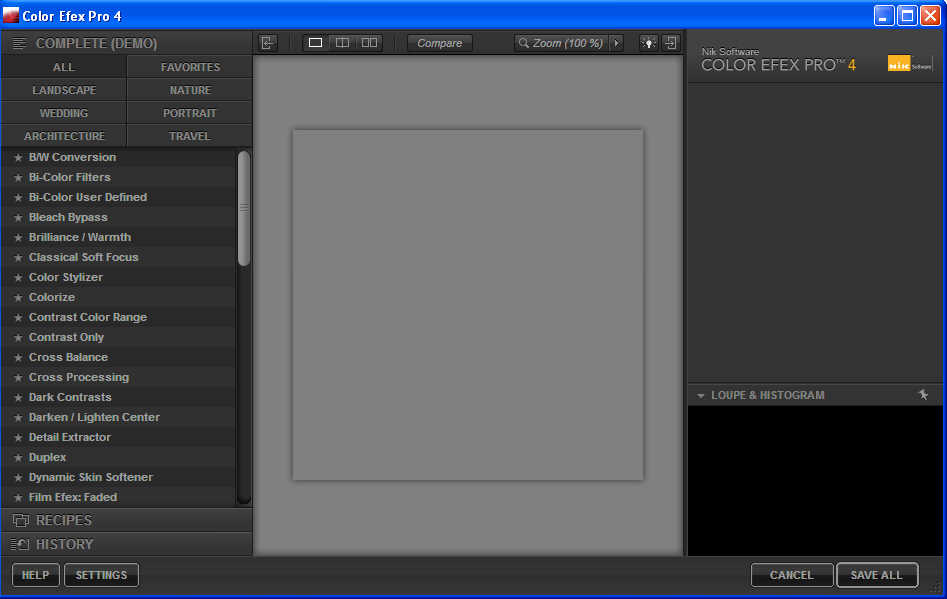The image size is (947, 599).
Task: Select the ARCHITECTURE category tab
Action: (63, 136)
